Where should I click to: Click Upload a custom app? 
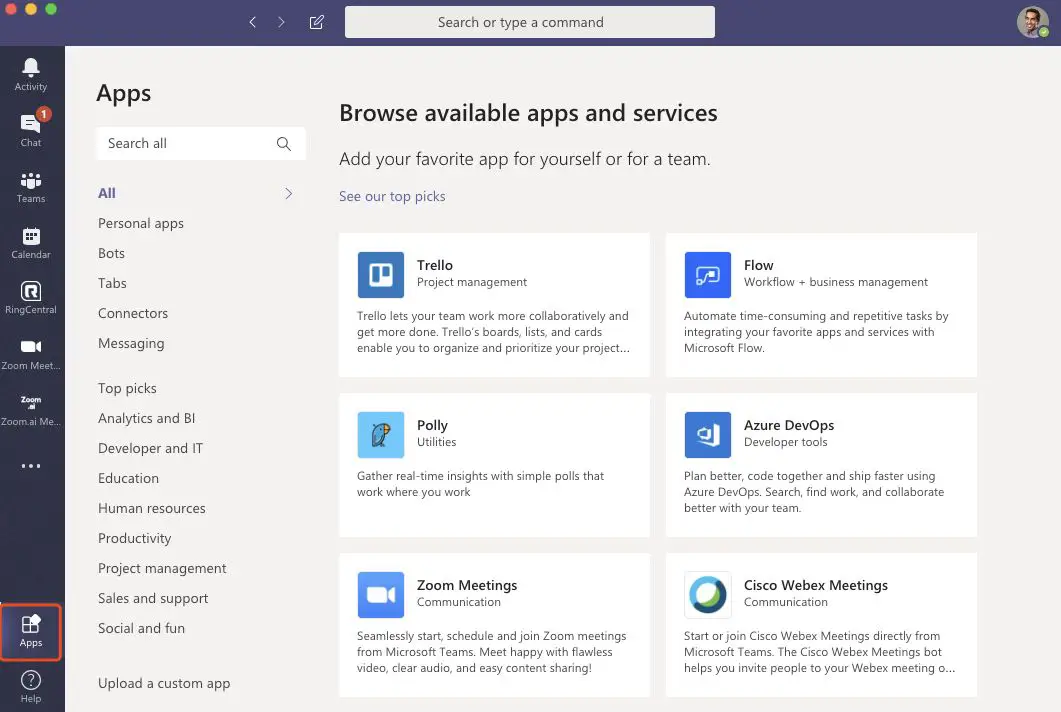point(164,683)
